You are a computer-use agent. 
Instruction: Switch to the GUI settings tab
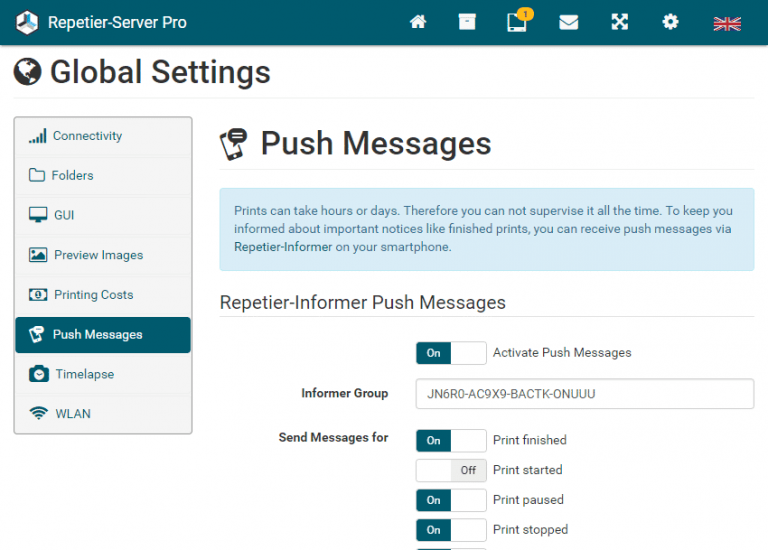pyautogui.click(x=103, y=215)
